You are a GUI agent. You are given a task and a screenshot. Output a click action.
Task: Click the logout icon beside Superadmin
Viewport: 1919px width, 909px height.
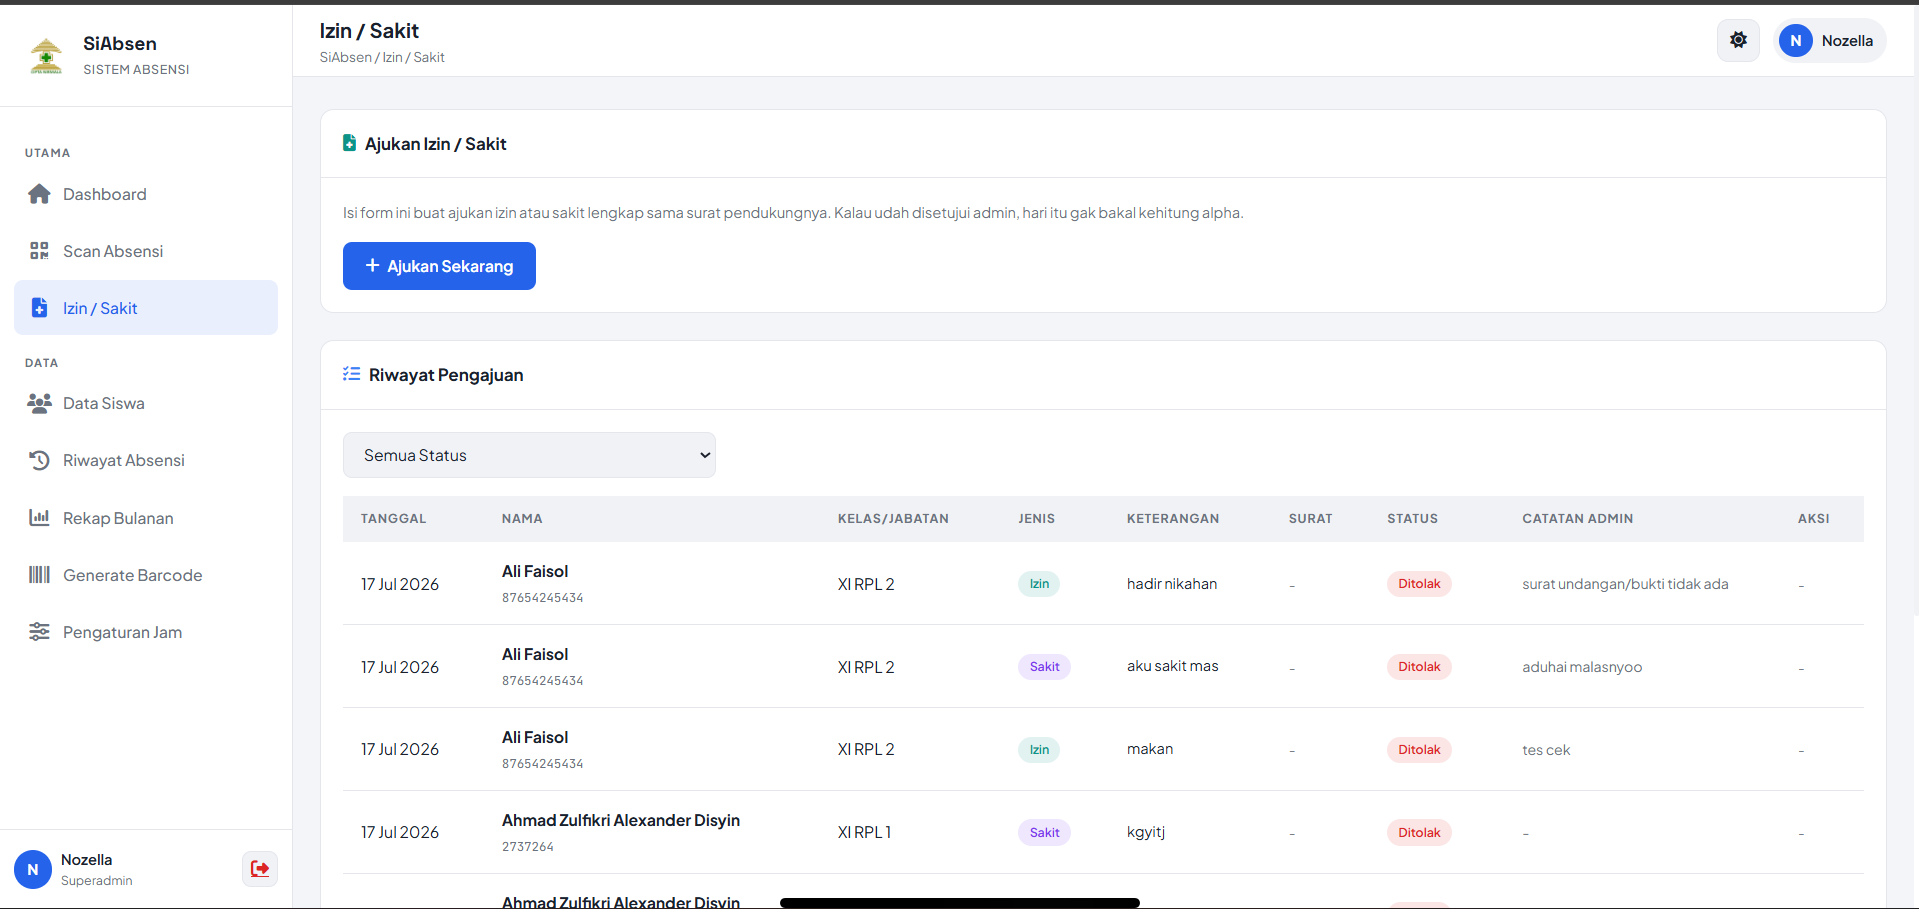pos(260,869)
